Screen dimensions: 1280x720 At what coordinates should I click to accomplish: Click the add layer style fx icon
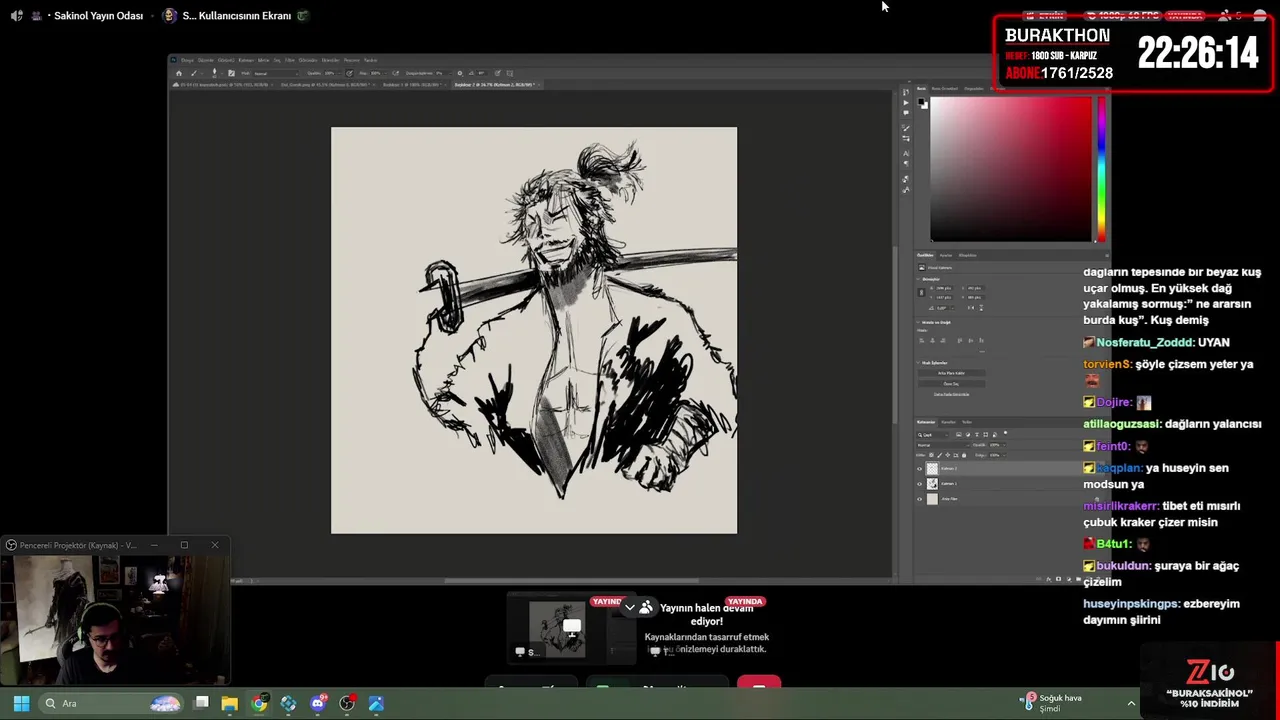1049,579
